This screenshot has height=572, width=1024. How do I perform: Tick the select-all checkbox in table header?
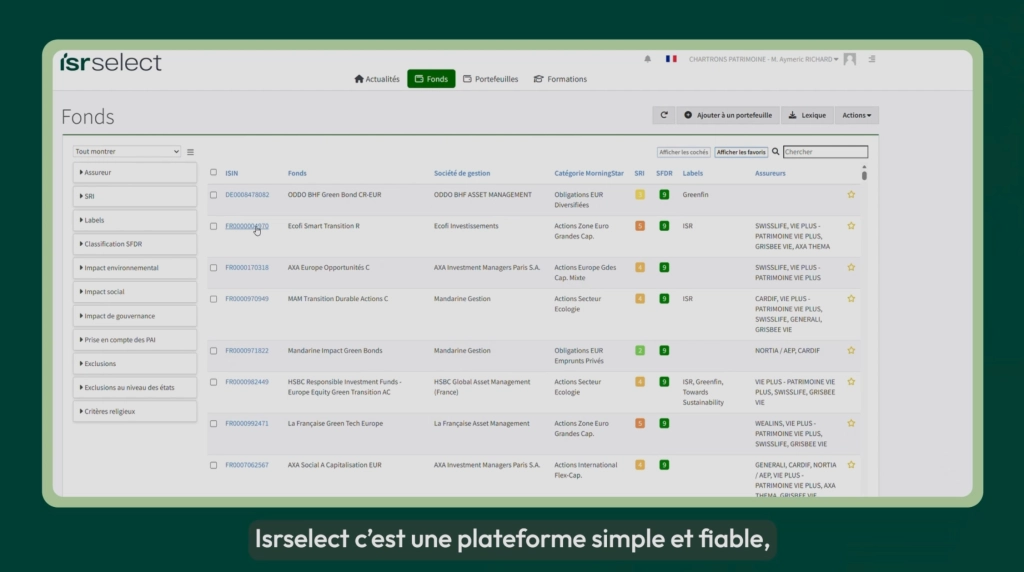click(x=214, y=172)
